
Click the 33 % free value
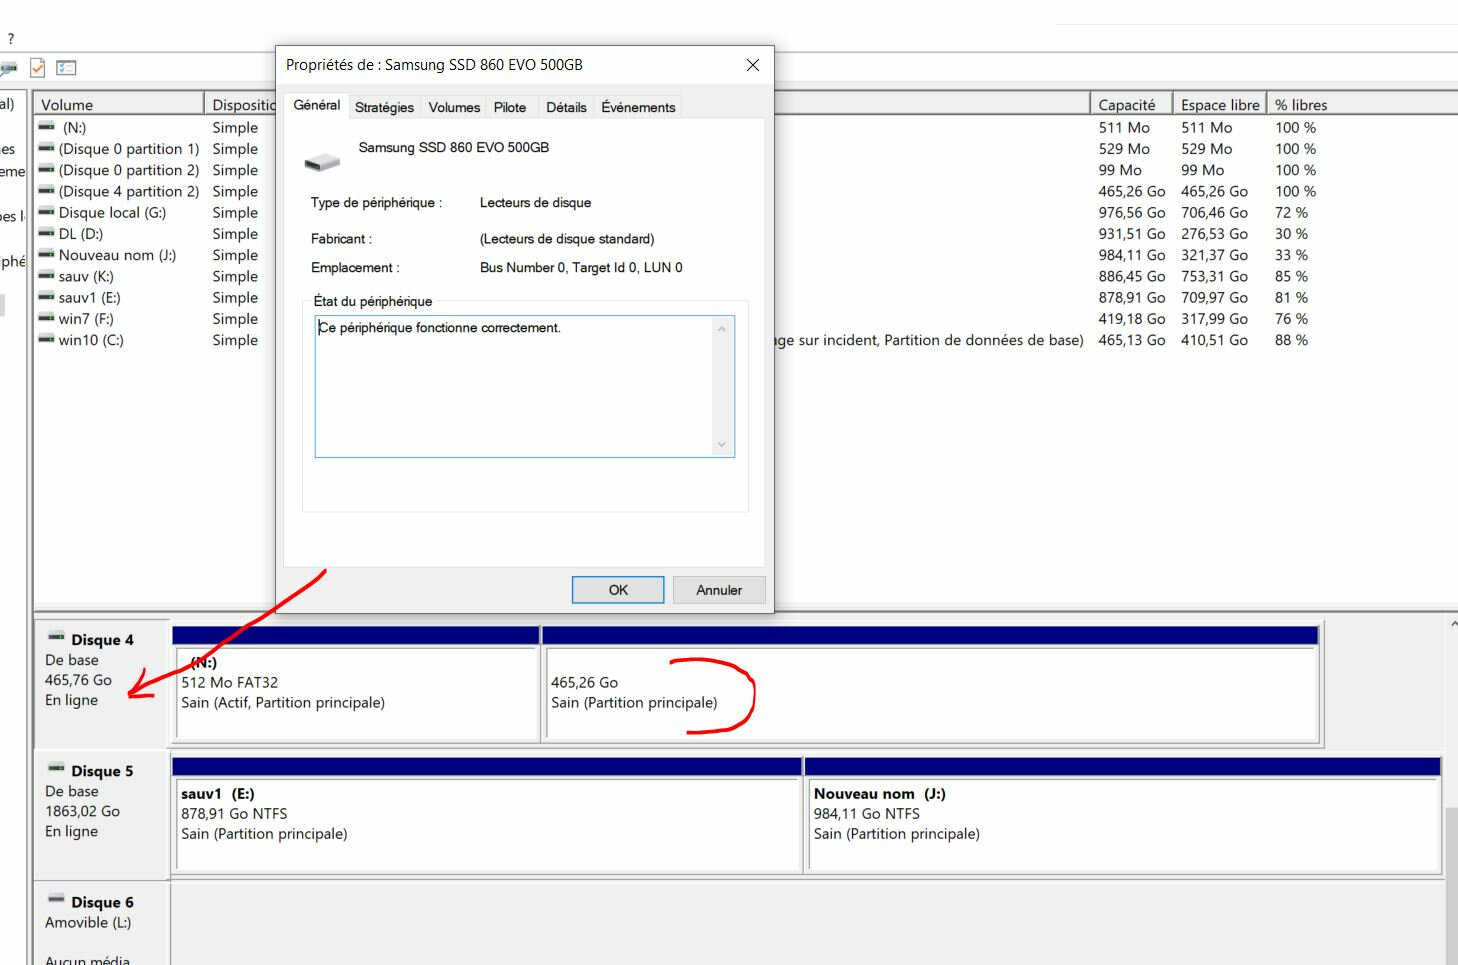click(x=1291, y=255)
